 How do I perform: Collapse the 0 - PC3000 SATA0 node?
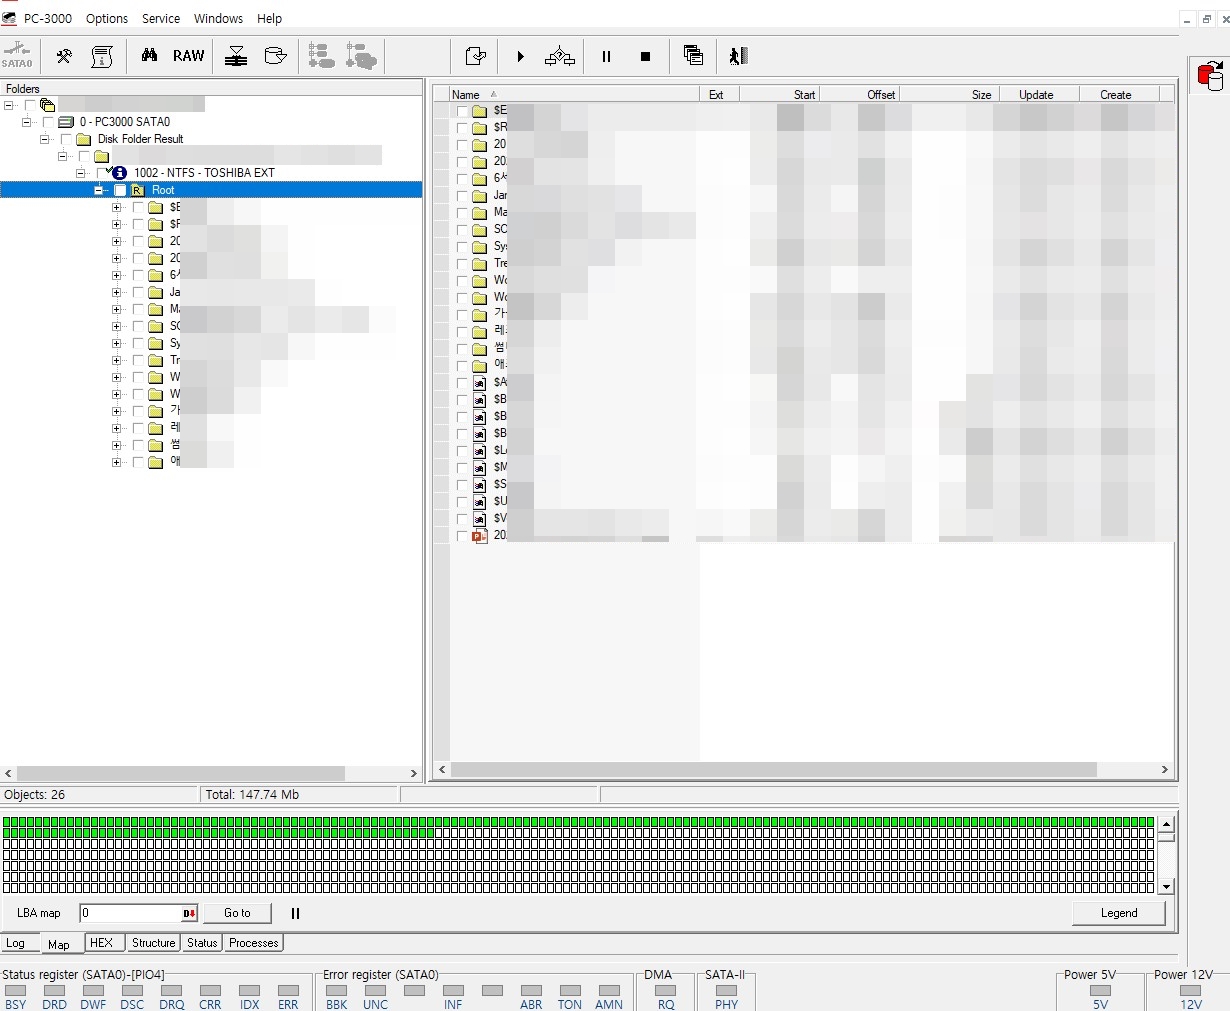(x=27, y=122)
